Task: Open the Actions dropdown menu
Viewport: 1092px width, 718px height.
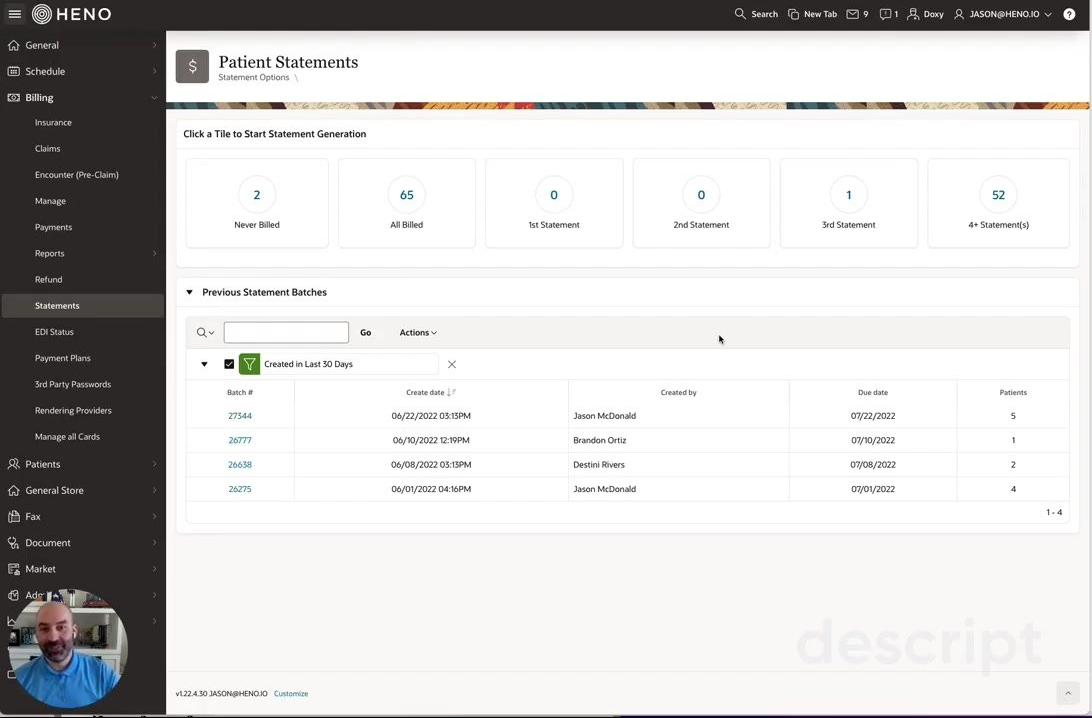Action: coord(418,332)
